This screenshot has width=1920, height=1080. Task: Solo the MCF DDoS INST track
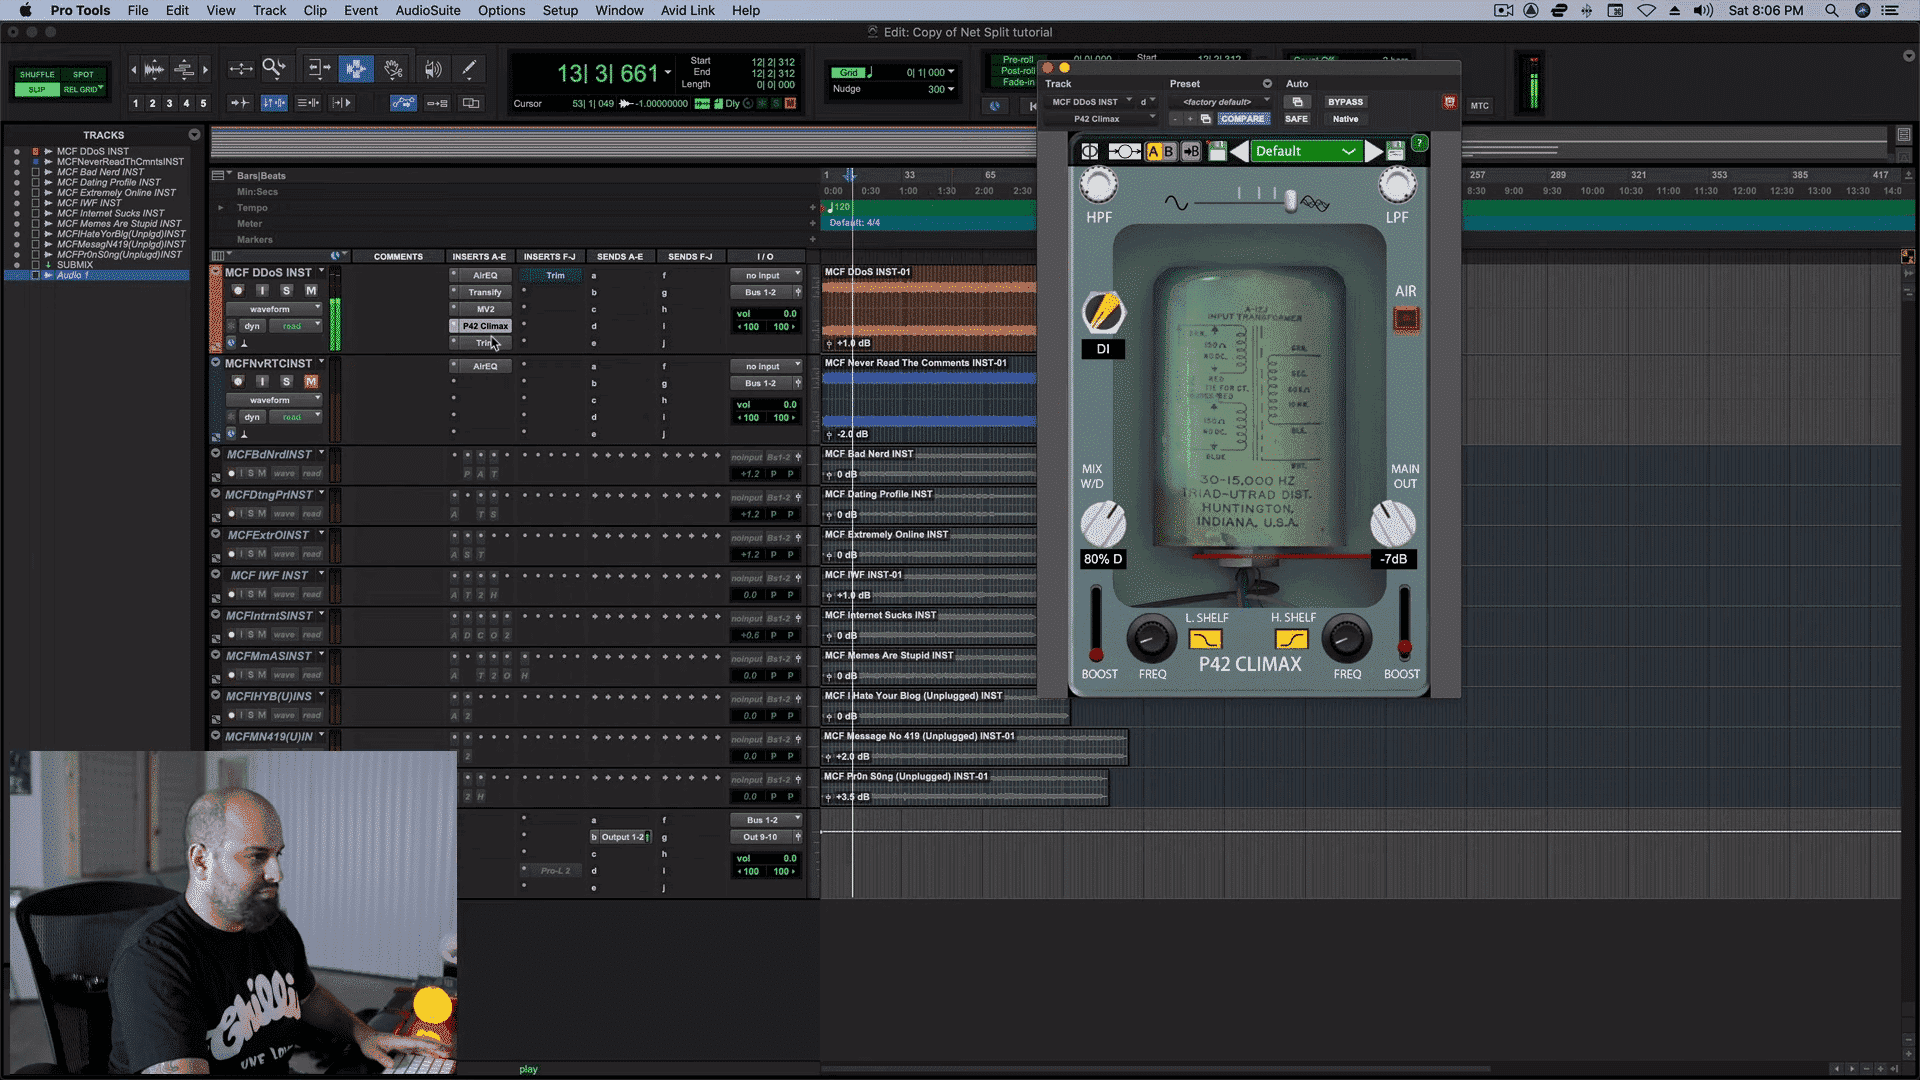pos(286,290)
